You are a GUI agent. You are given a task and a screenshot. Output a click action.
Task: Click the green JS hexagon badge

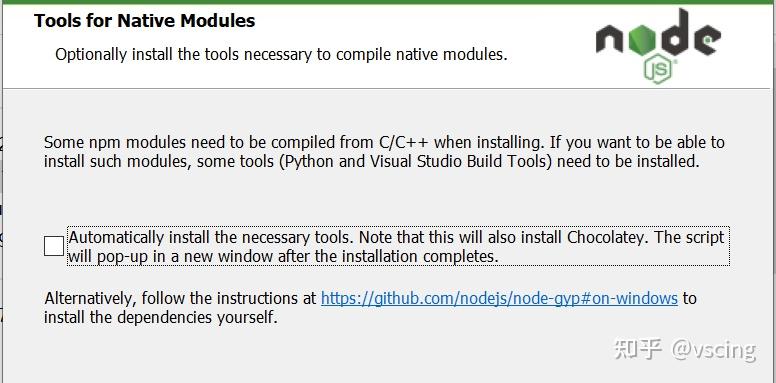point(659,70)
